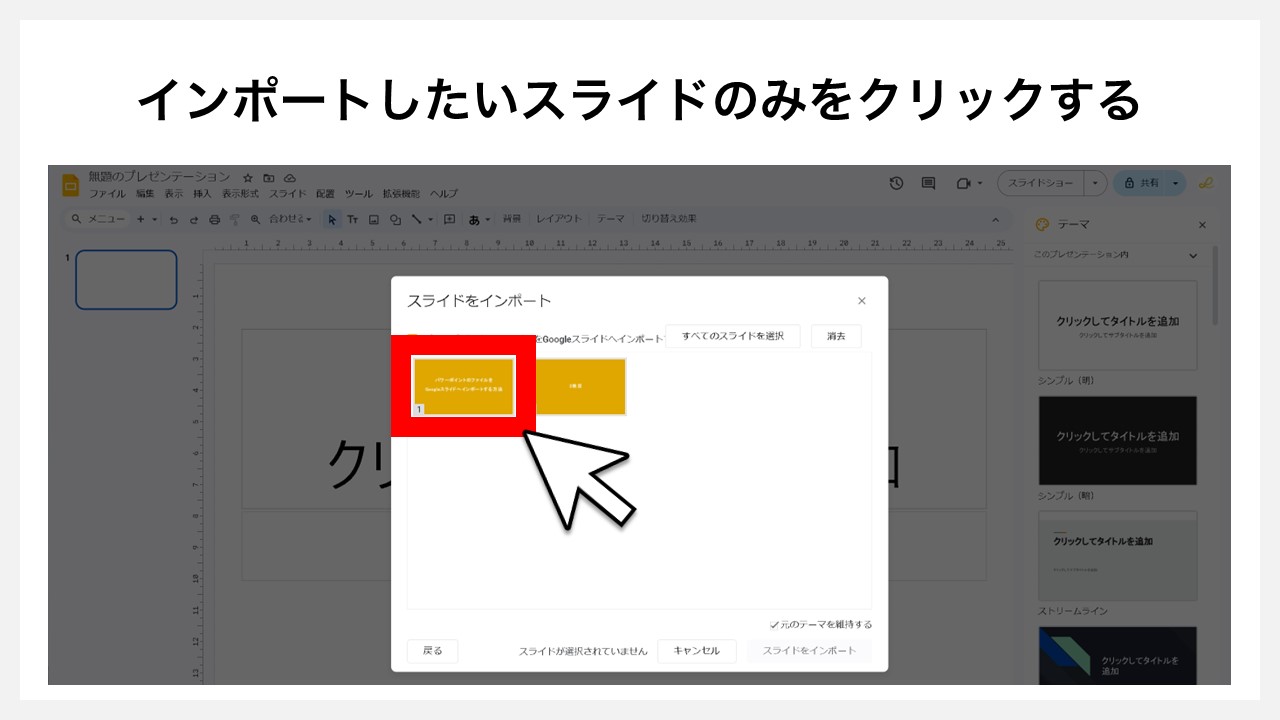
Task: Expand the このプレゼンテーション内 section chevron
Action: coord(1192,255)
